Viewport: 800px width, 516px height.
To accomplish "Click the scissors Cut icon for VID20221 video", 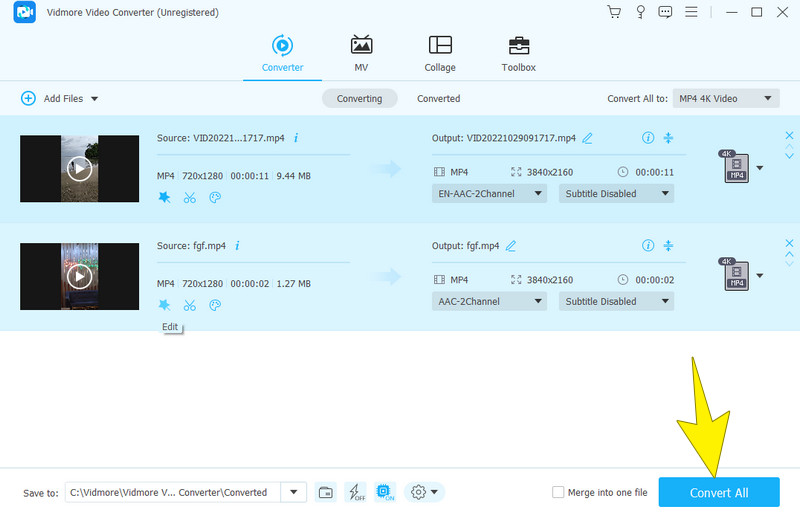I will tap(190, 197).
